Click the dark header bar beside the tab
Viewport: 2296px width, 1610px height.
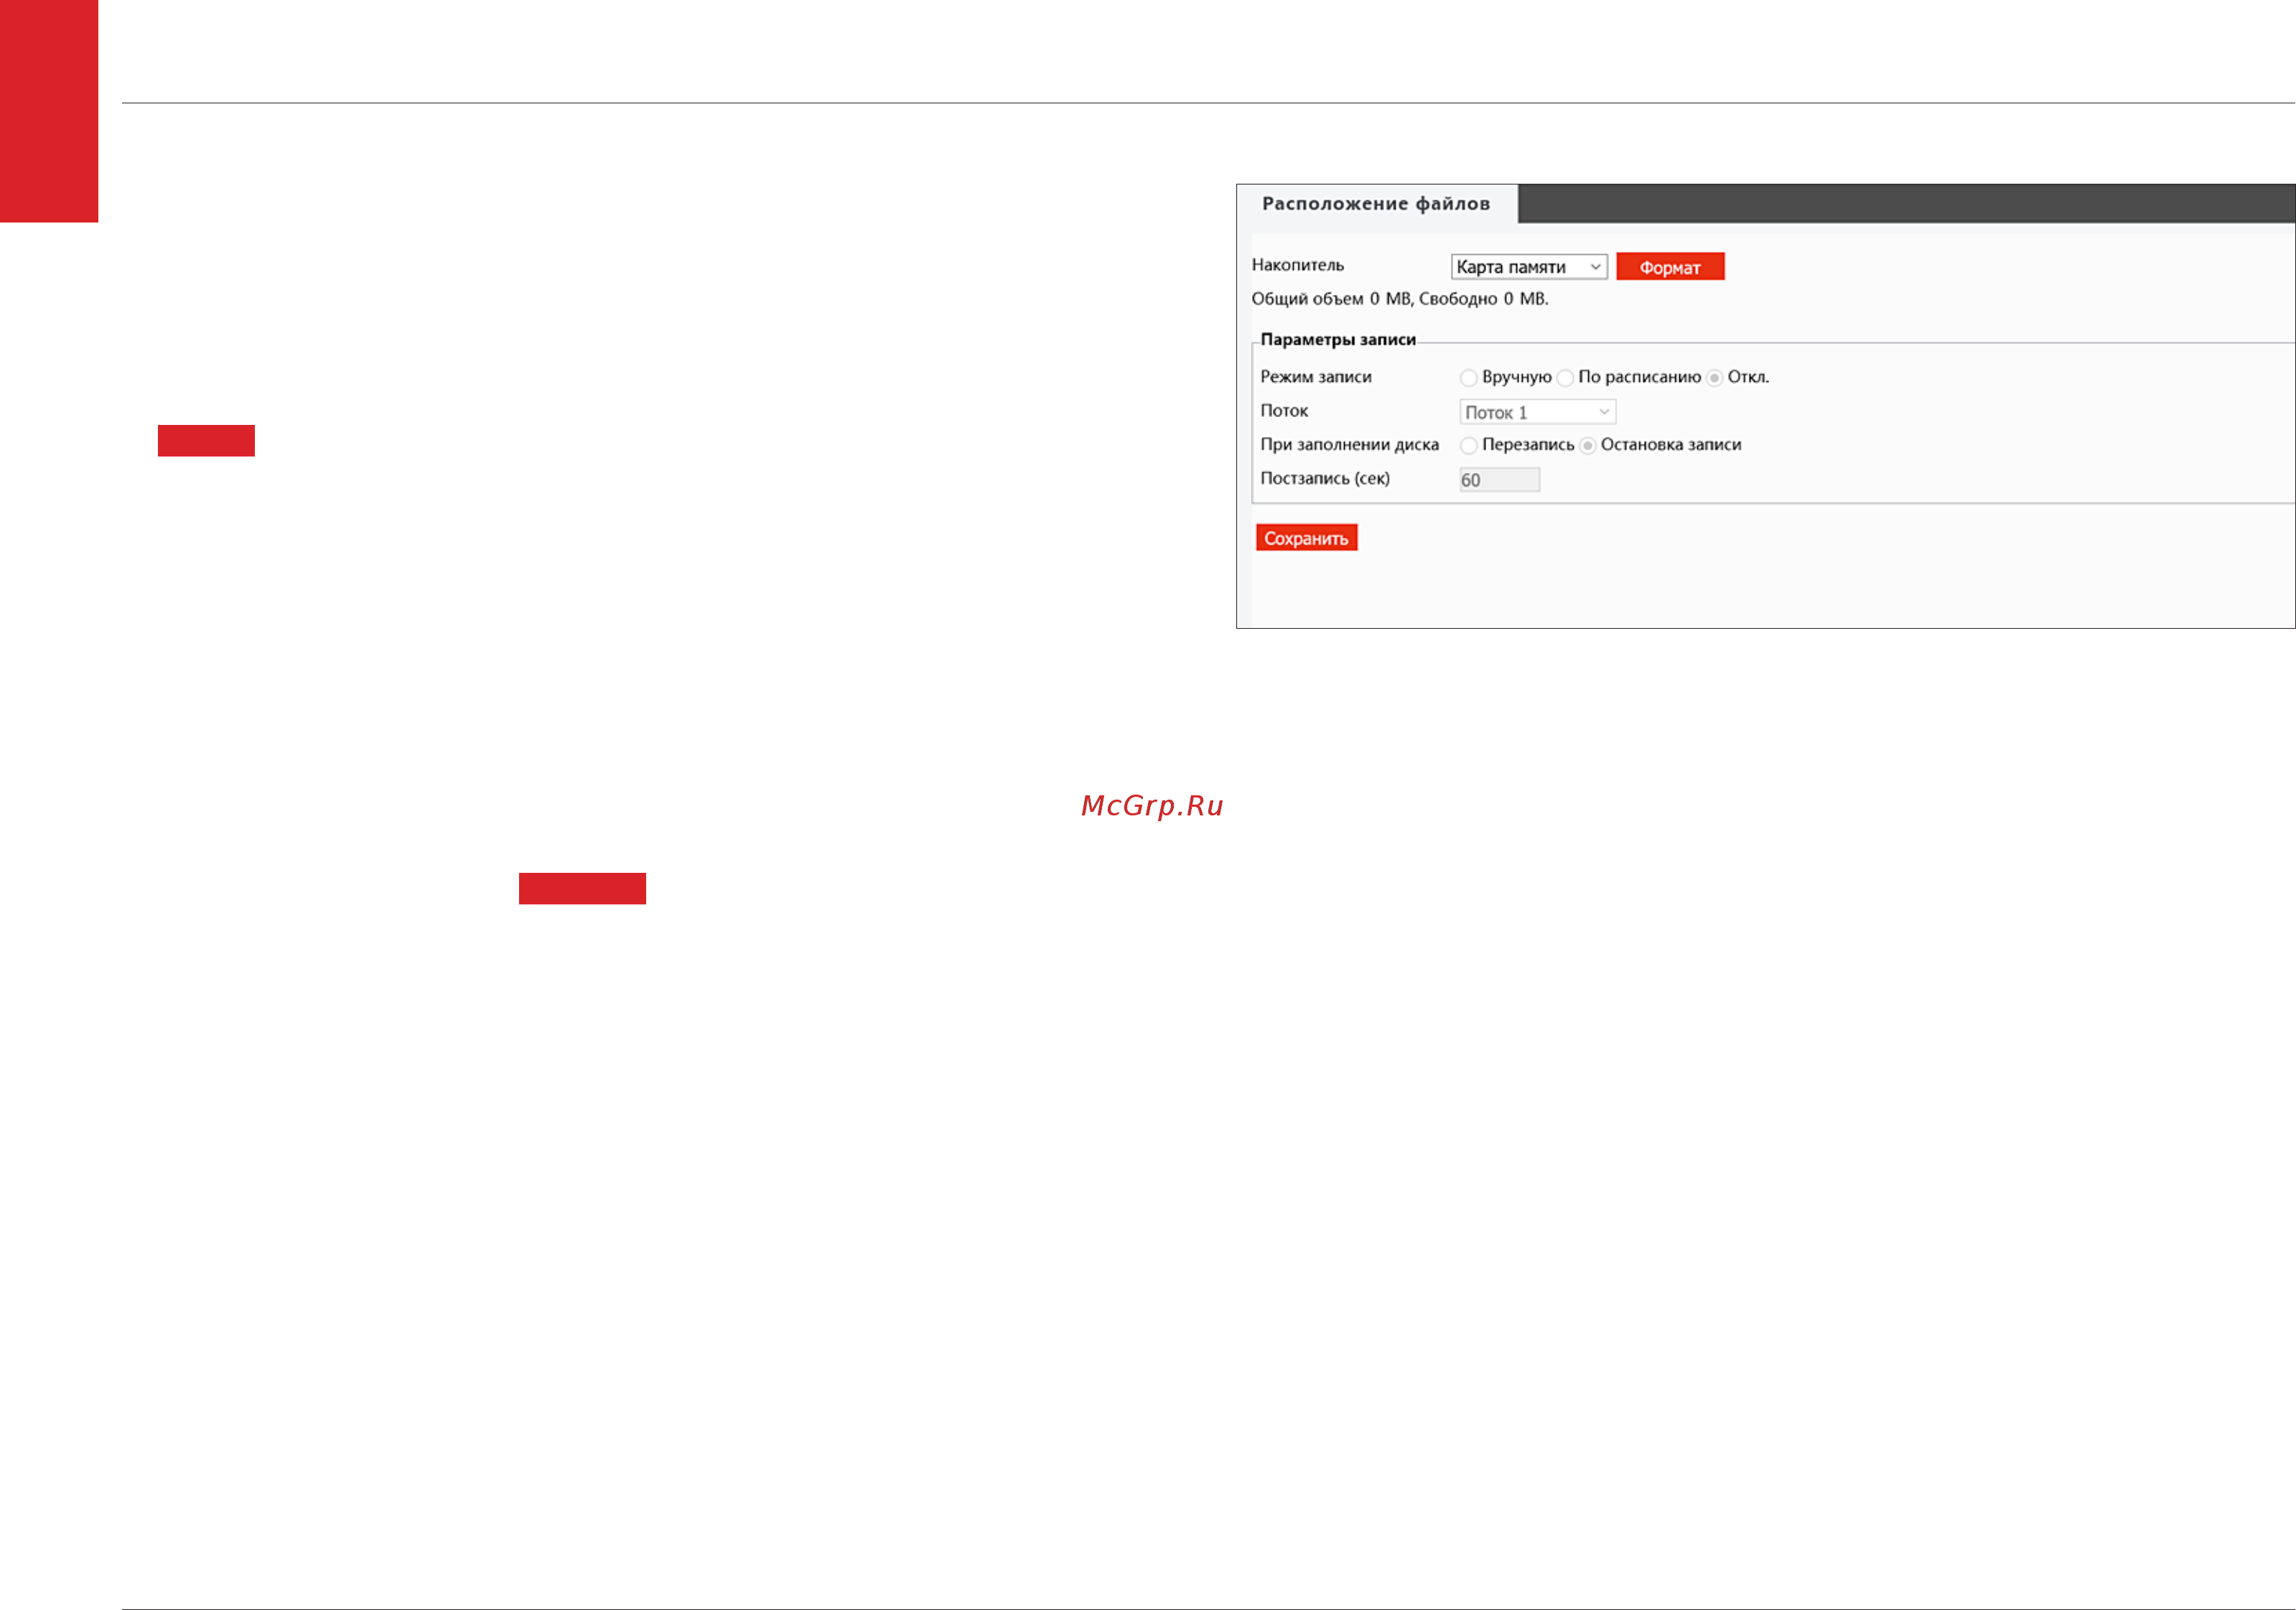pyautogui.click(x=1906, y=204)
